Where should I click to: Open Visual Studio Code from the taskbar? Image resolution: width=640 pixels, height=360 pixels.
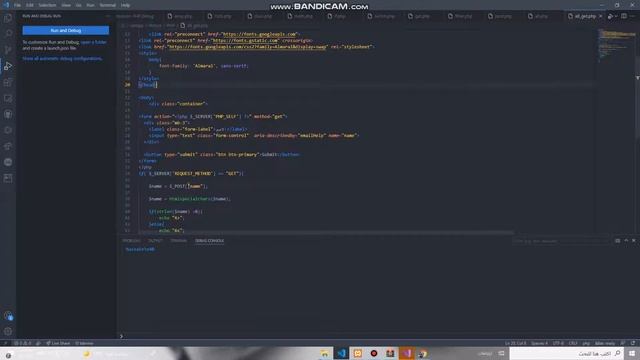point(341,353)
